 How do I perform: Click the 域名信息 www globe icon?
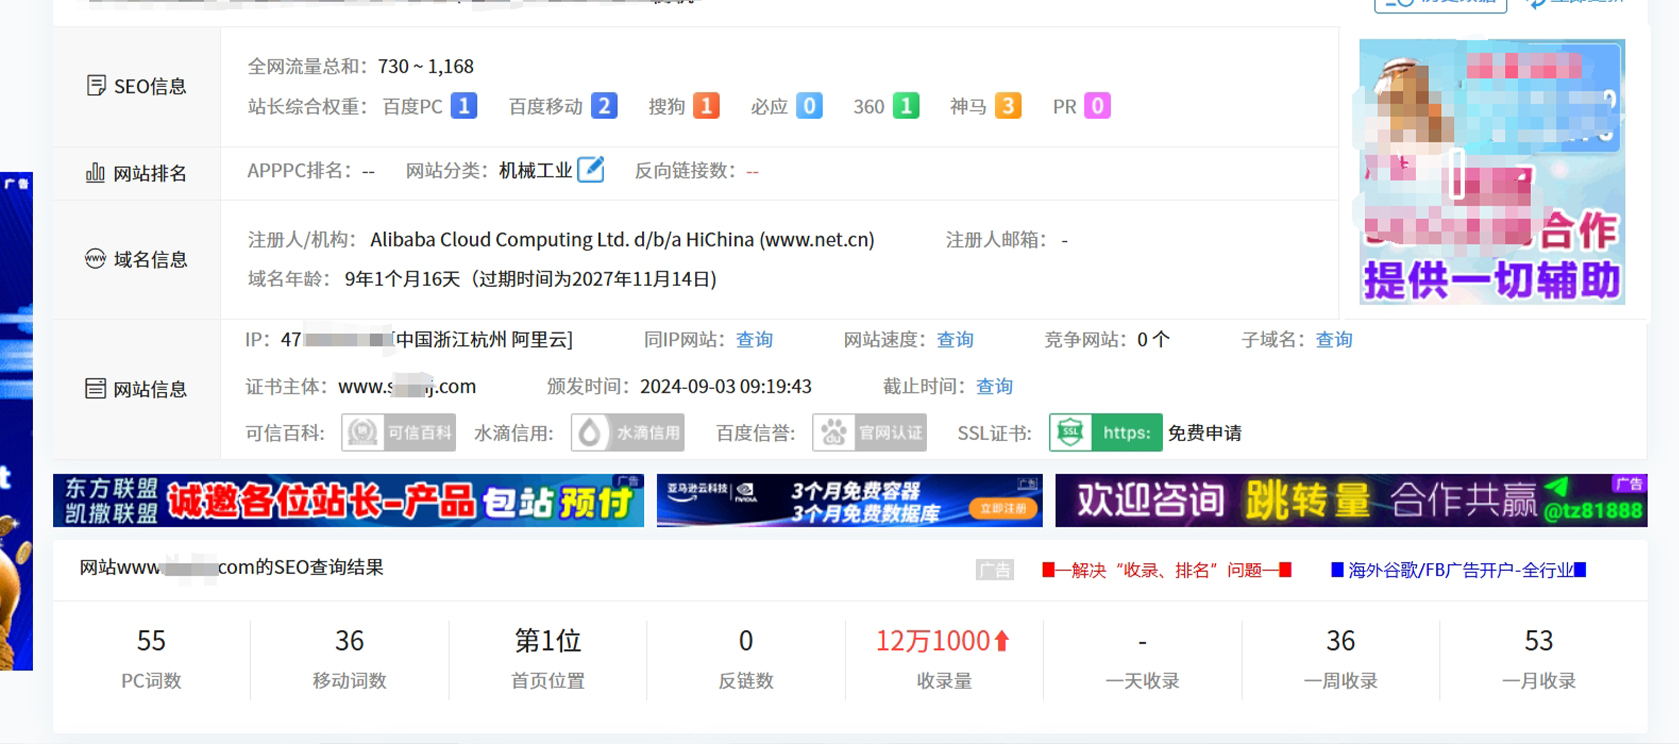95,259
